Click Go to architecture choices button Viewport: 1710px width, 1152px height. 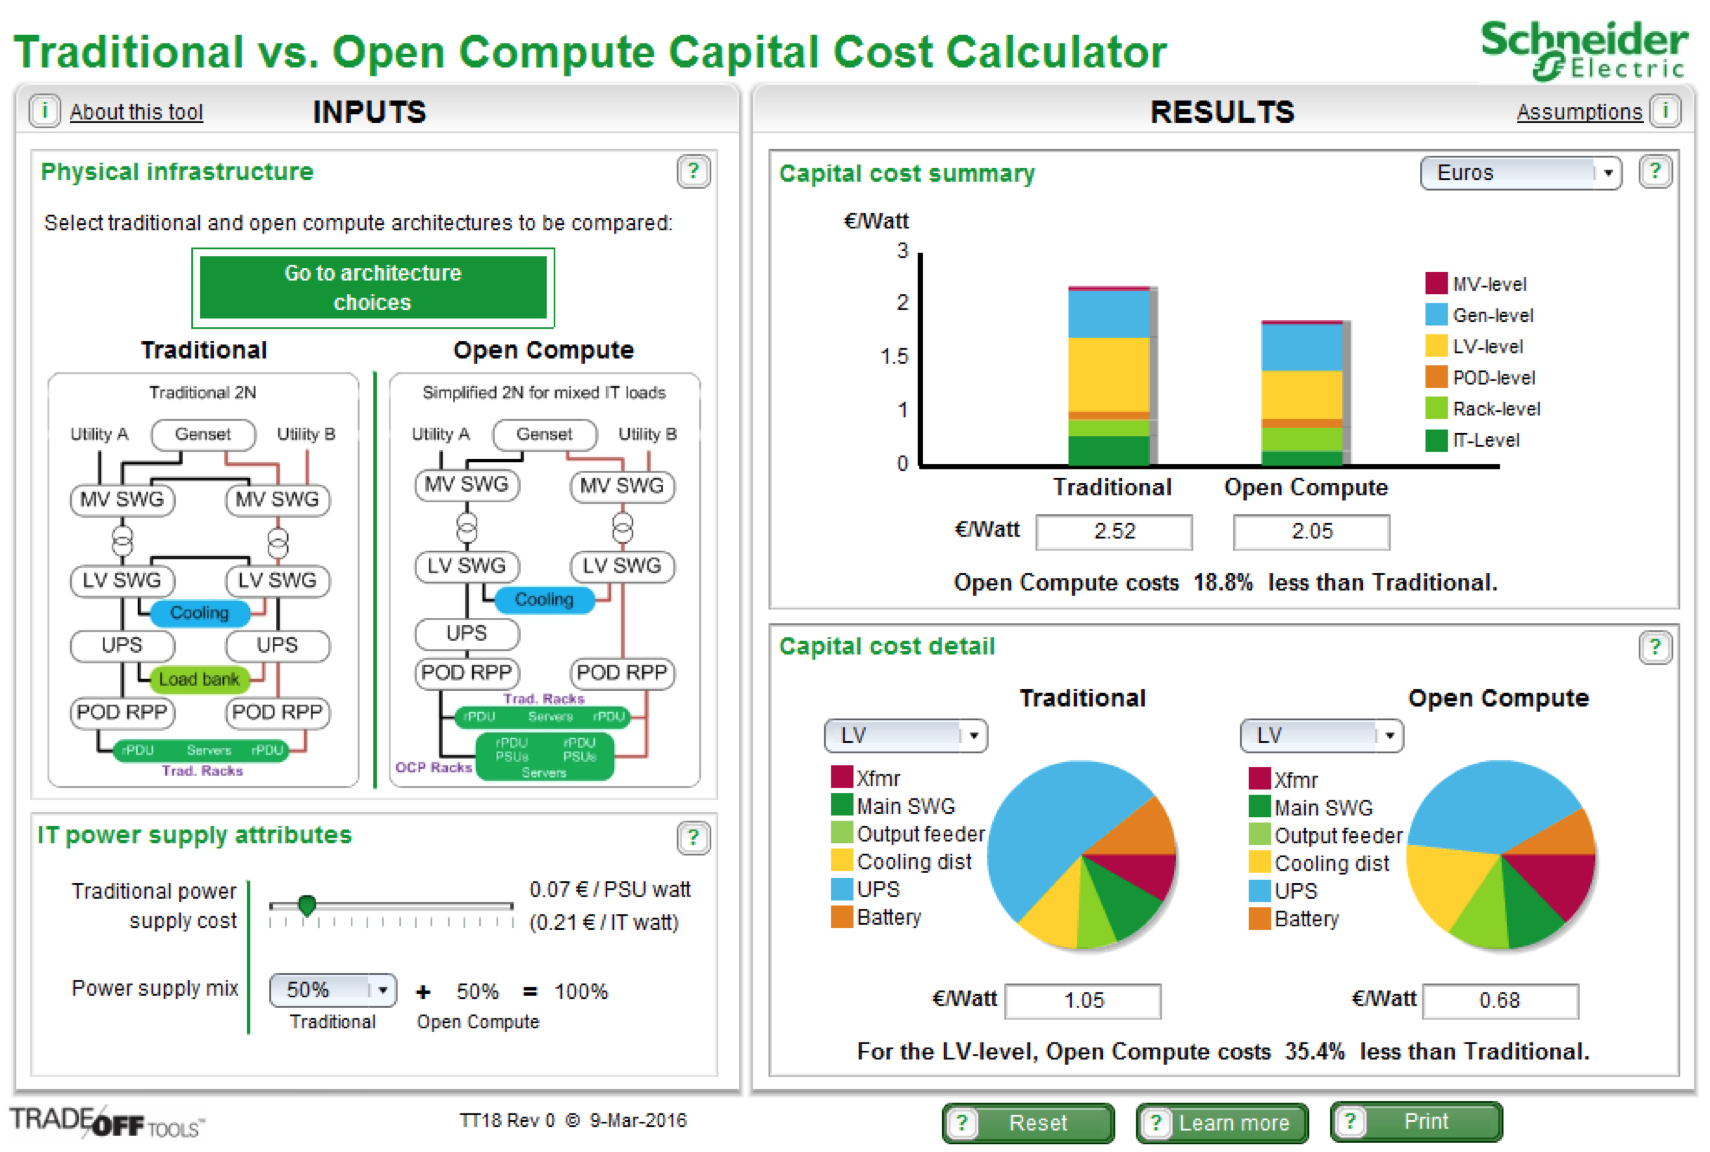click(x=373, y=288)
